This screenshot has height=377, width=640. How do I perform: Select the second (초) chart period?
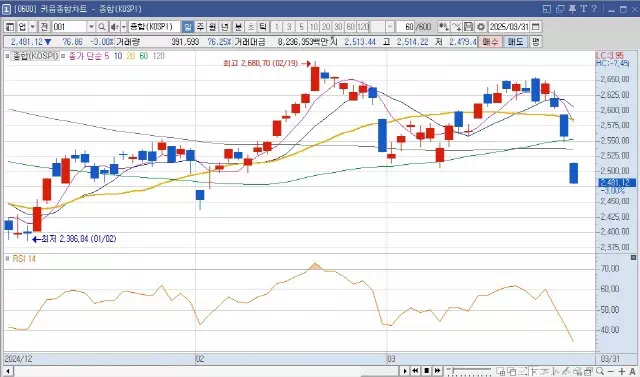click(251, 27)
